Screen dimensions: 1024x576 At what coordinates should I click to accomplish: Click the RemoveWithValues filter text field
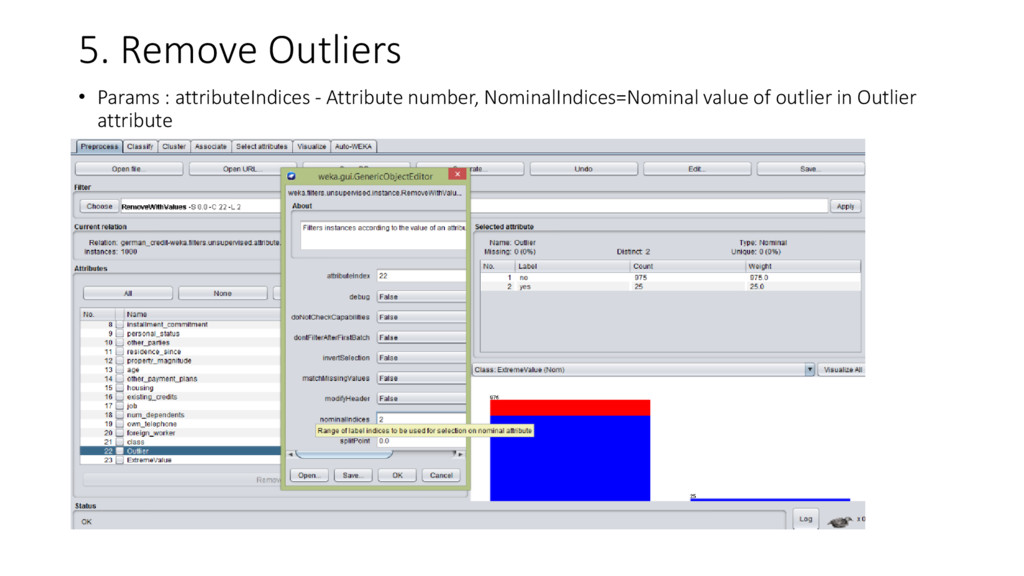(x=473, y=206)
